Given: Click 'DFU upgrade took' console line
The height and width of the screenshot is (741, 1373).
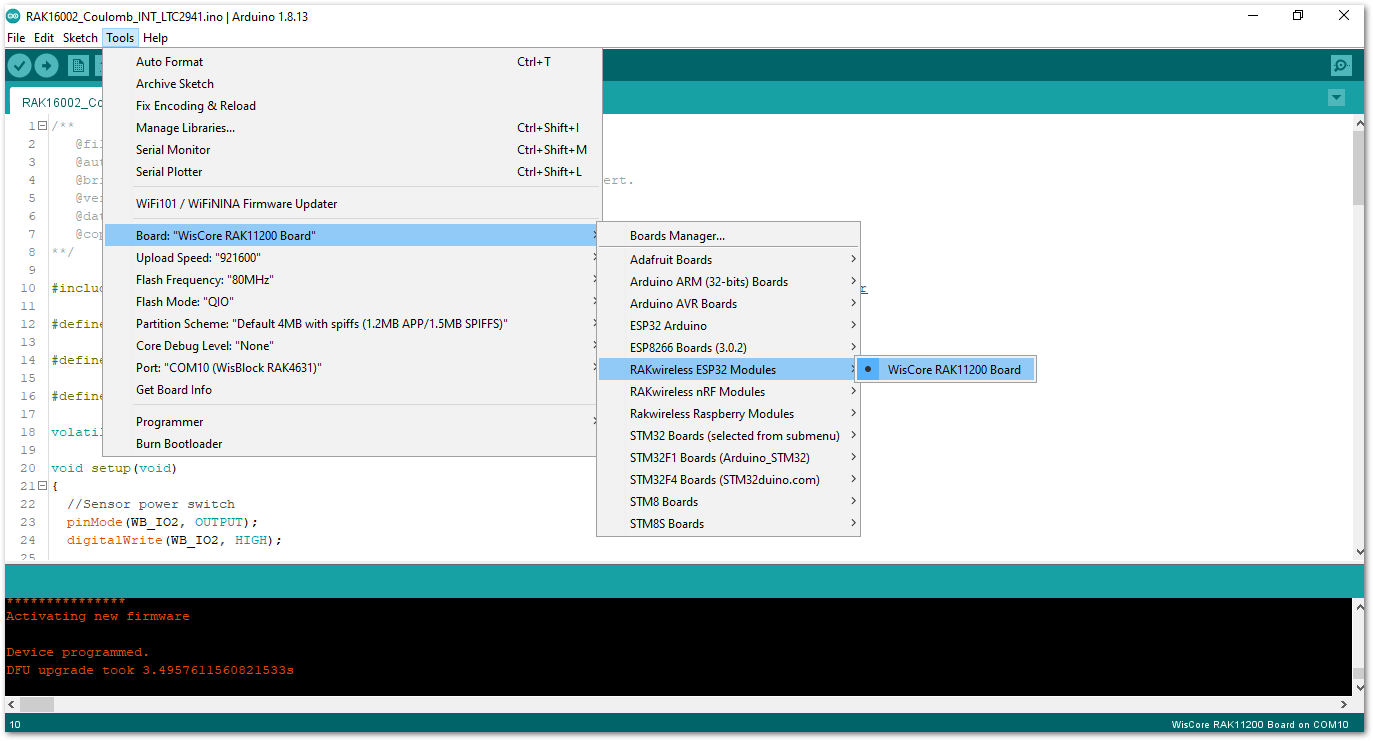Looking at the screenshot, I should point(150,670).
